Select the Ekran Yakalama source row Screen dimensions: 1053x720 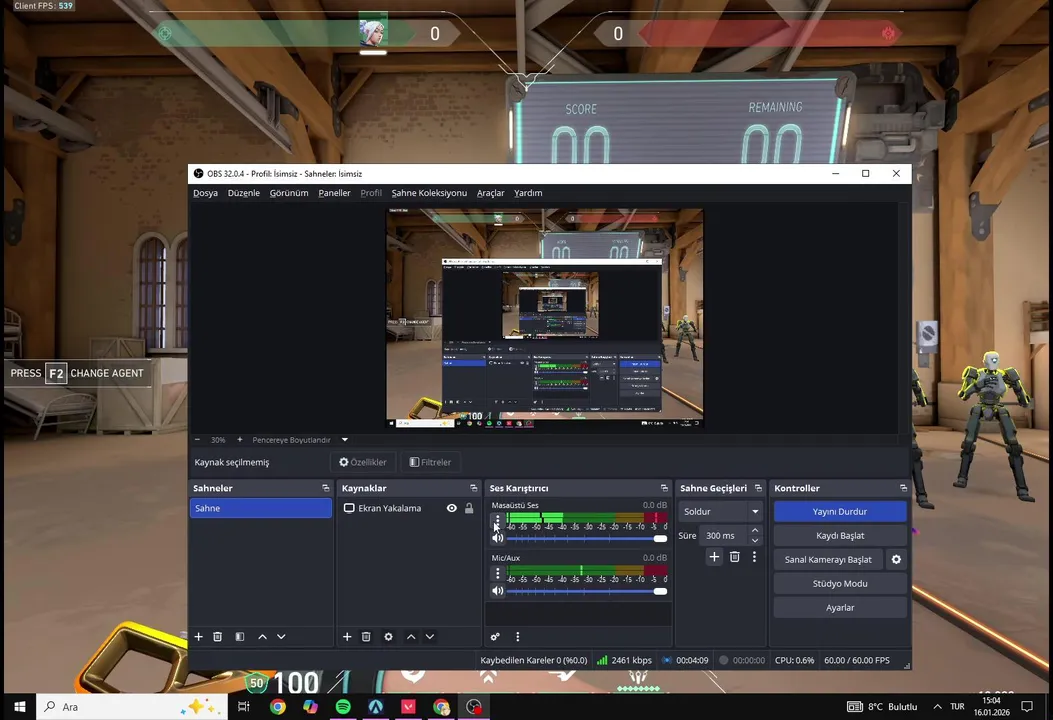(408, 508)
